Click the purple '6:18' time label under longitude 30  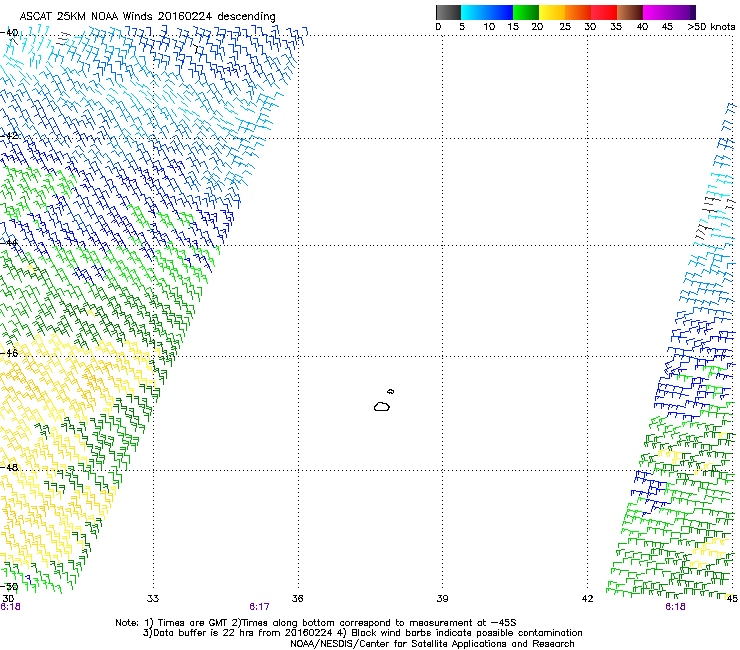[10, 607]
